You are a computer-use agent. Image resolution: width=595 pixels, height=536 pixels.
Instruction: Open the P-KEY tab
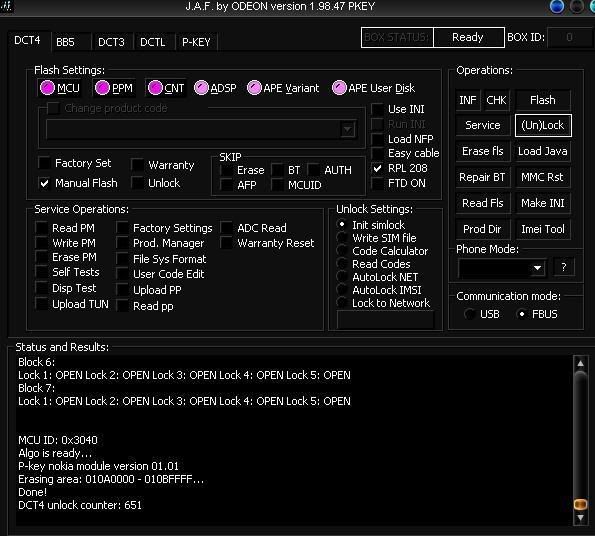click(x=196, y=42)
